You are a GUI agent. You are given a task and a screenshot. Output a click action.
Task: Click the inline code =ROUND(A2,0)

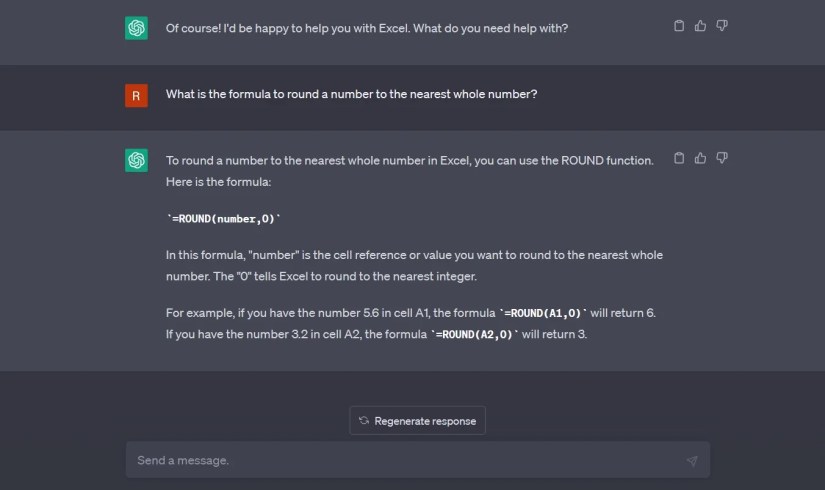point(475,334)
